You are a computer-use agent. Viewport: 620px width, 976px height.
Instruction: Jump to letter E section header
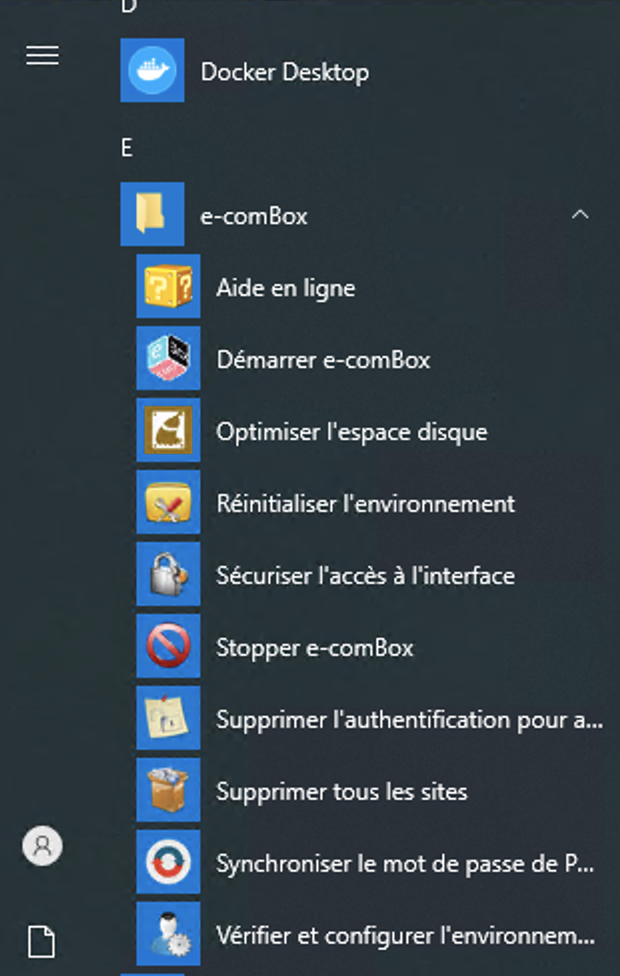(x=127, y=148)
